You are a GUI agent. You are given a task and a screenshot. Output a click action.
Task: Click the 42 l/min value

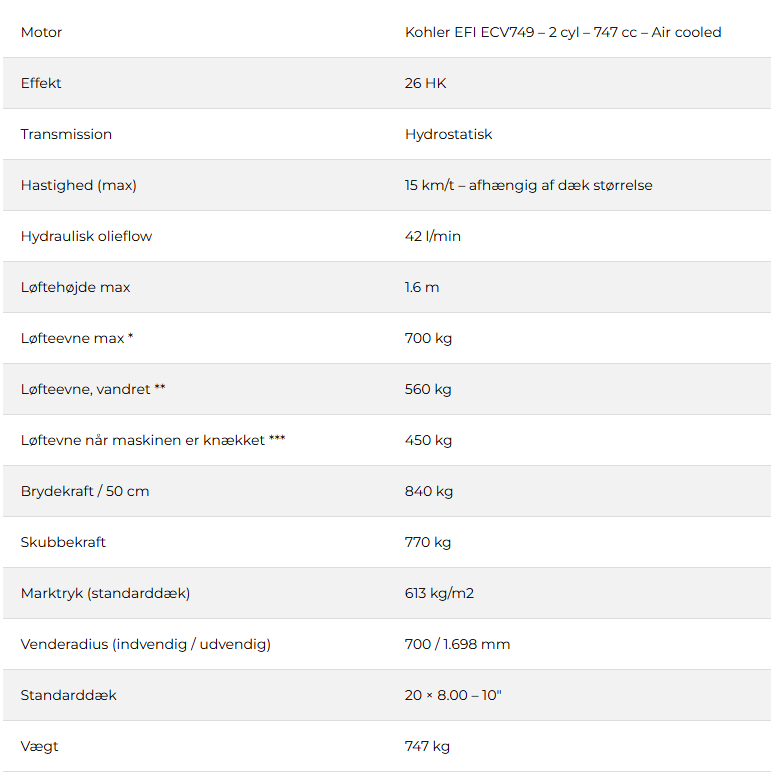[x=432, y=236]
